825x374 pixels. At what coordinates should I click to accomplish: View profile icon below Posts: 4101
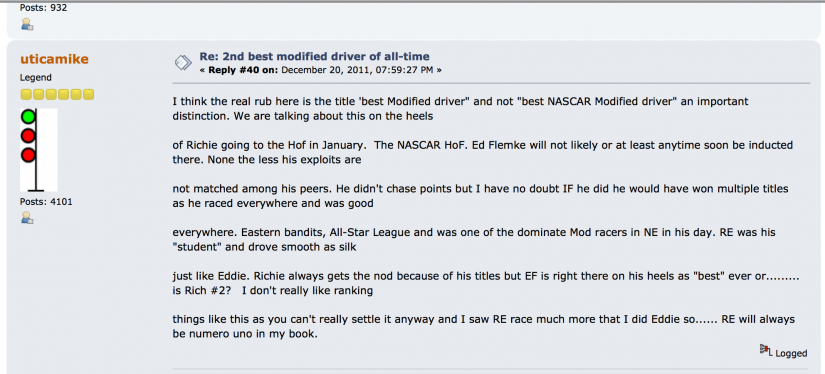(x=27, y=217)
